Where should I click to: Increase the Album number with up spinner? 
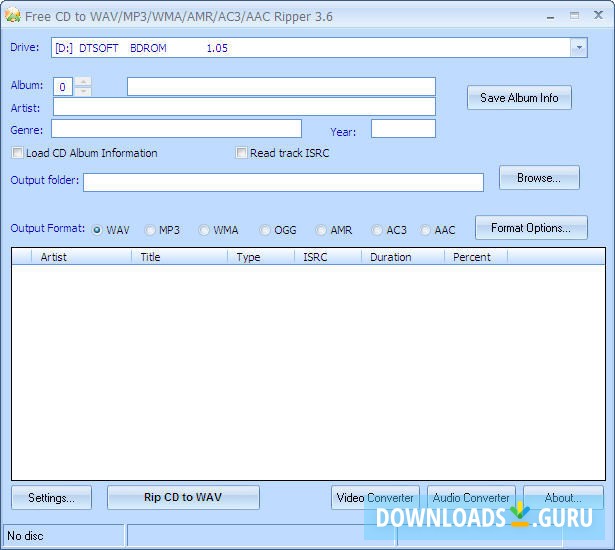click(x=83, y=82)
